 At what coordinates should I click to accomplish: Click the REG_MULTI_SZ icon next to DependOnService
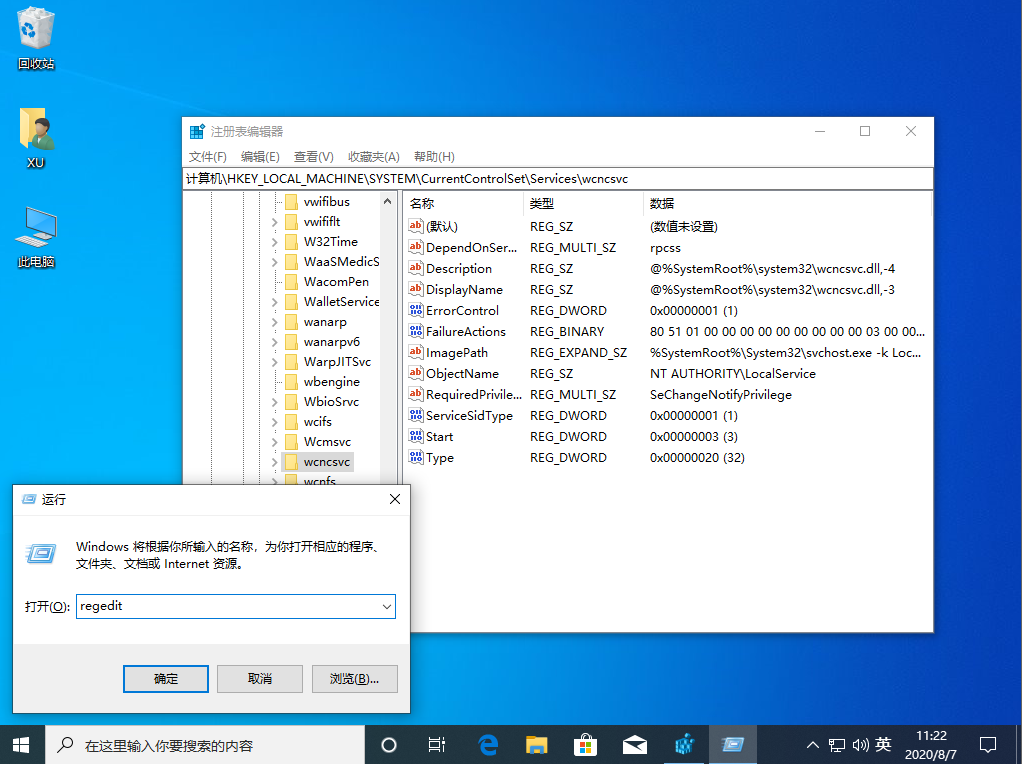tap(416, 247)
